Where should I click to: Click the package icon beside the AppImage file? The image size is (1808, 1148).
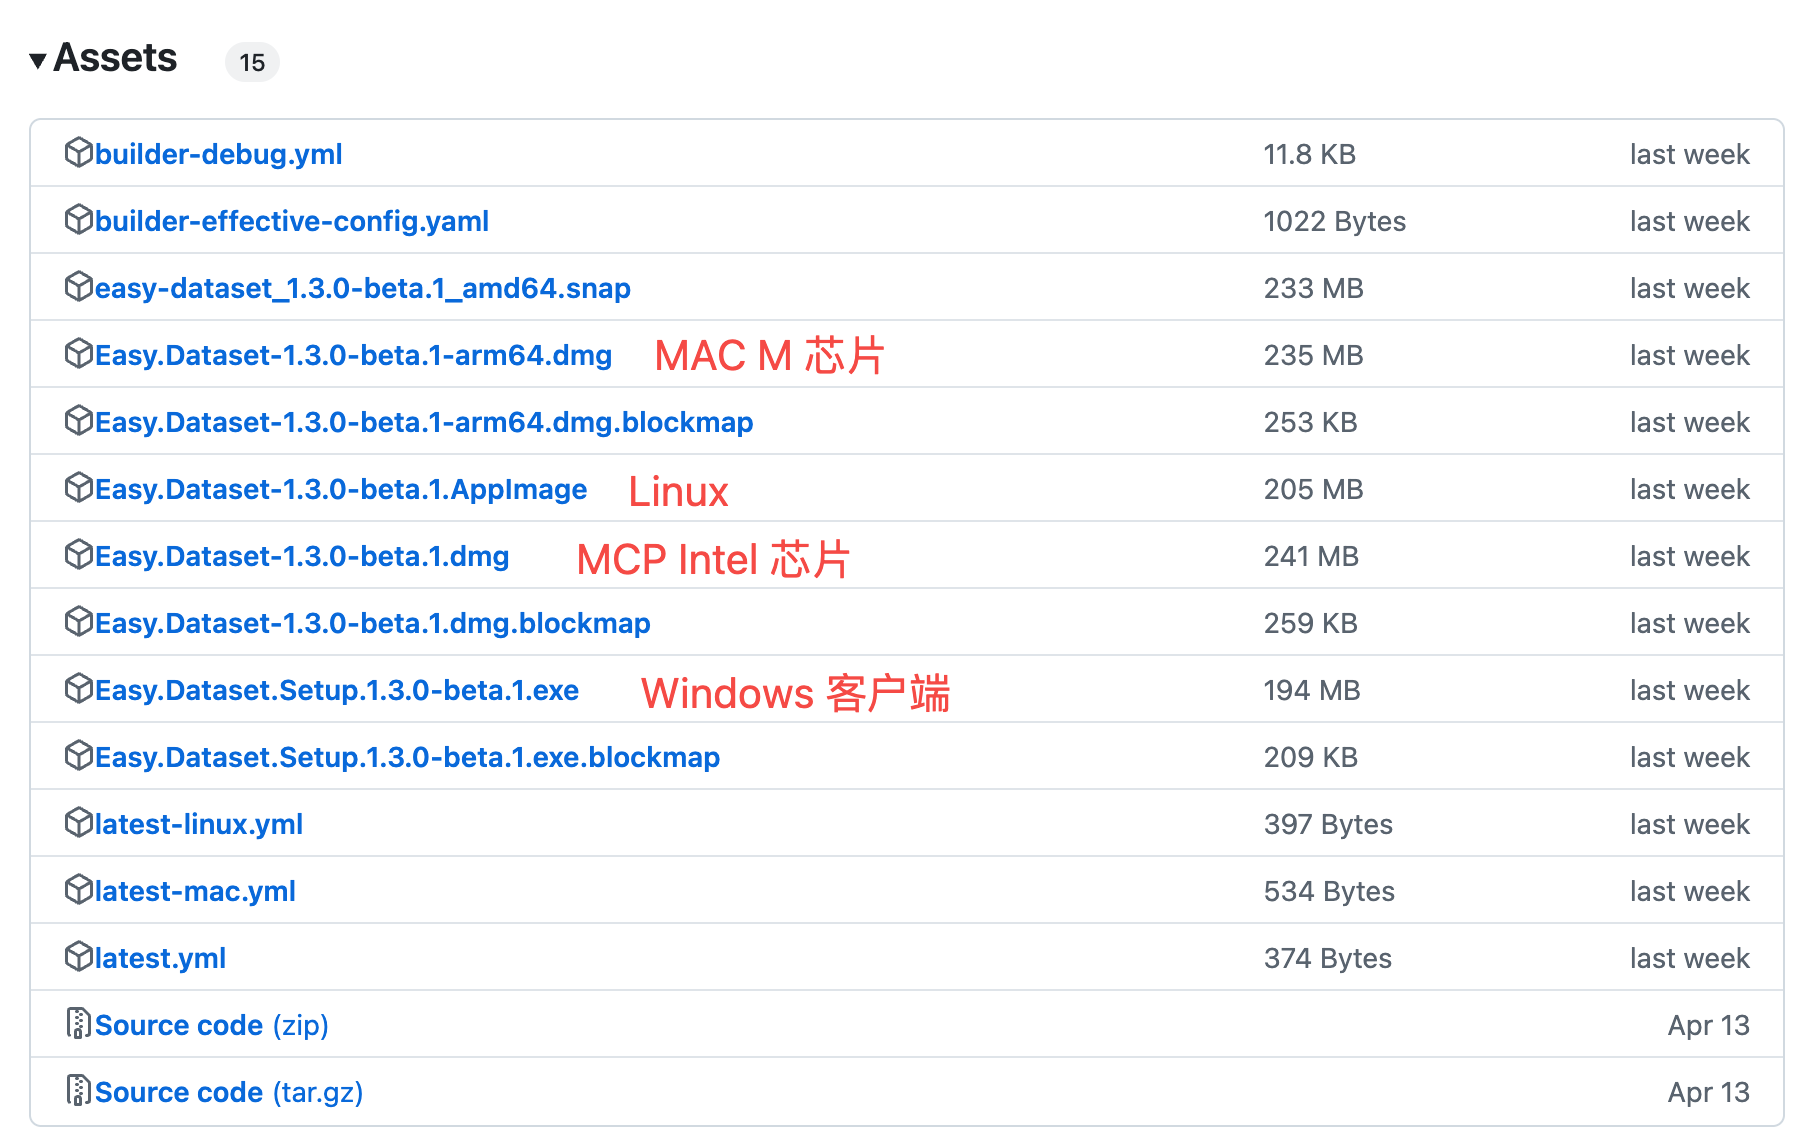pyautogui.click(x=78, y=488)
